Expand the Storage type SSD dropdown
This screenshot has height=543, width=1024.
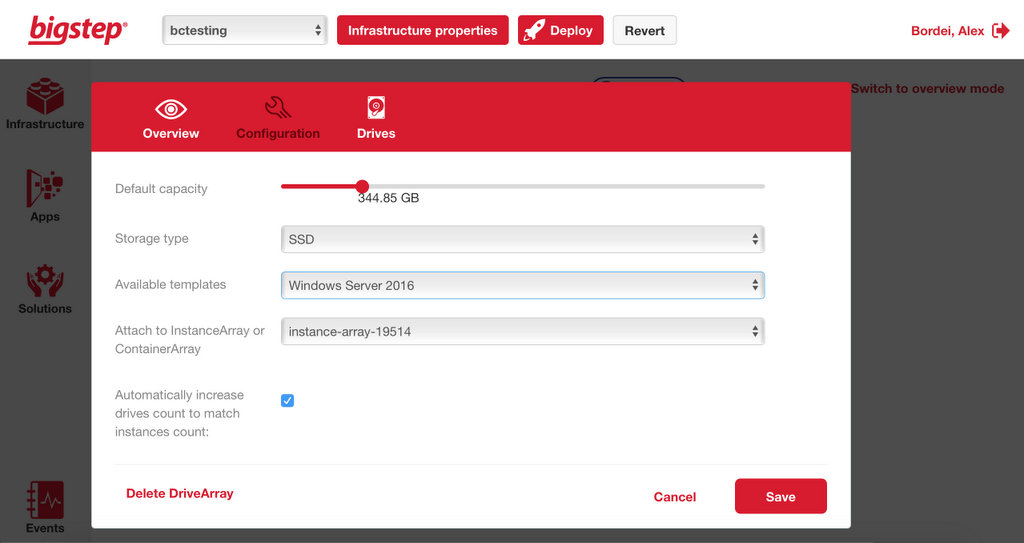coord(522,240)
